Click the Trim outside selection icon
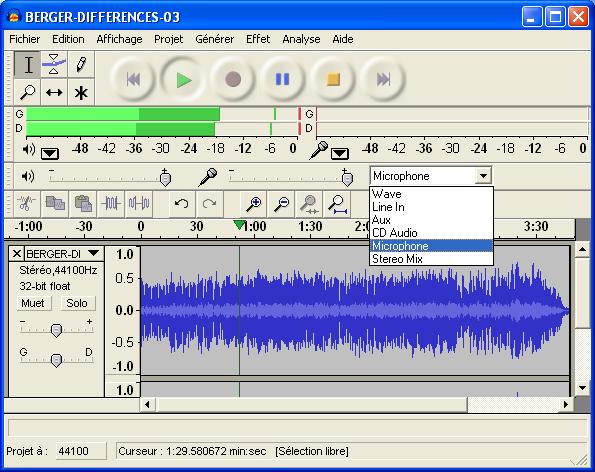 tap(111, 204)
